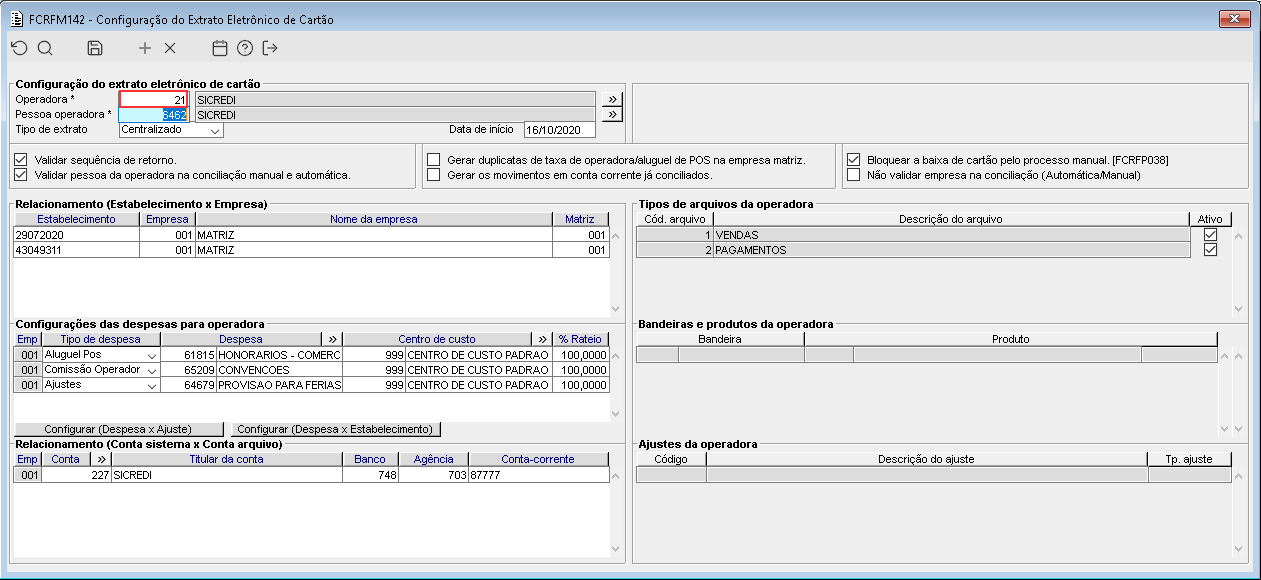Viewport: 1261px width, 580px height.
Task: Click the % Rateio column header
Action: [580, 339]
